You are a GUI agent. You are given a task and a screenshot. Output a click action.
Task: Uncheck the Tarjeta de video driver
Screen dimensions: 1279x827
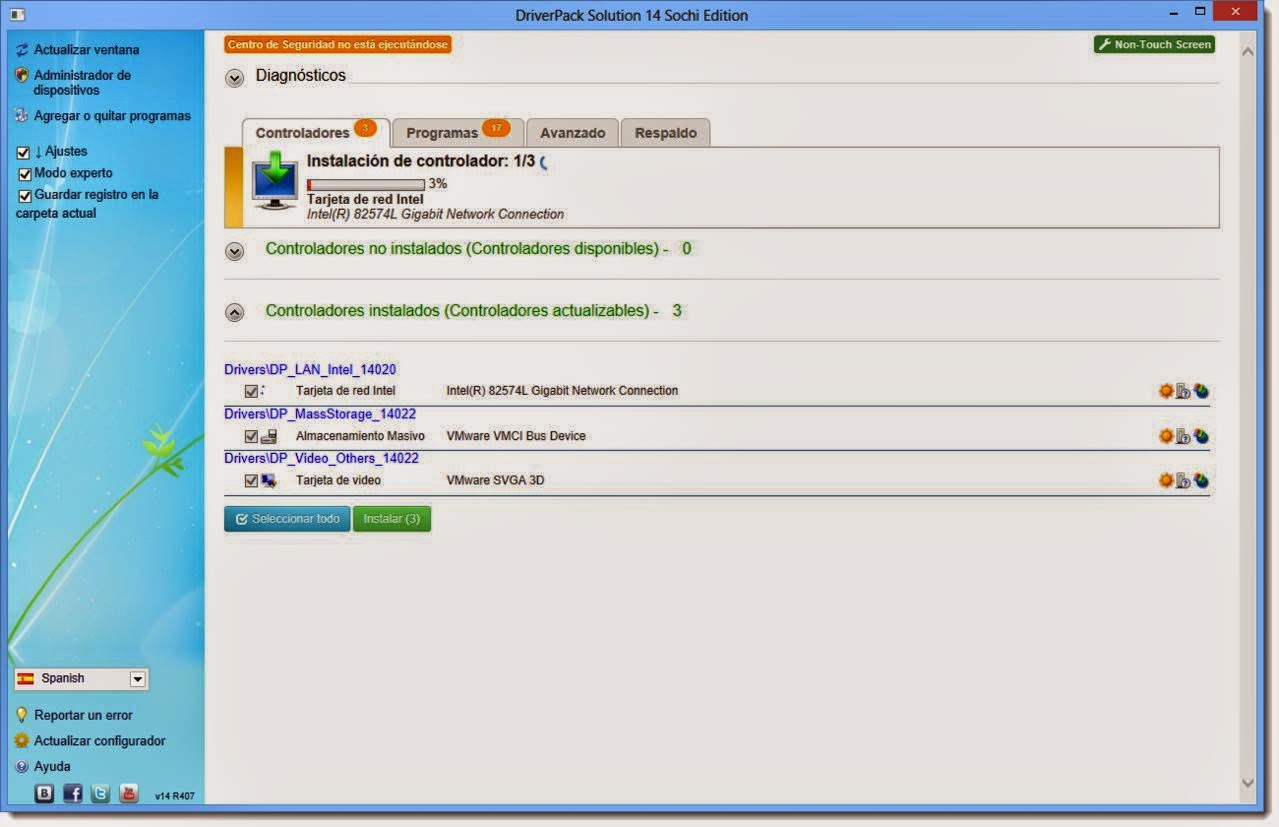point(251,481)
